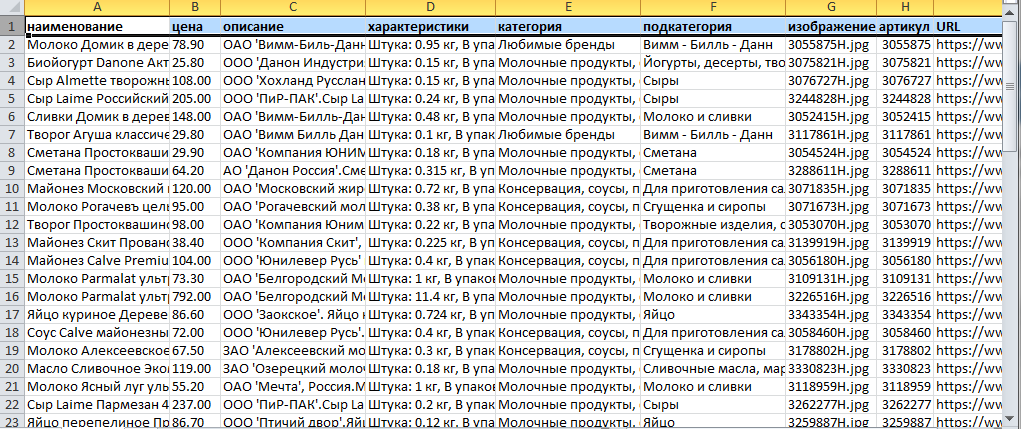Select image cell '3330823H.jpg'
1021x429 pixels.
tap(831, 368)
